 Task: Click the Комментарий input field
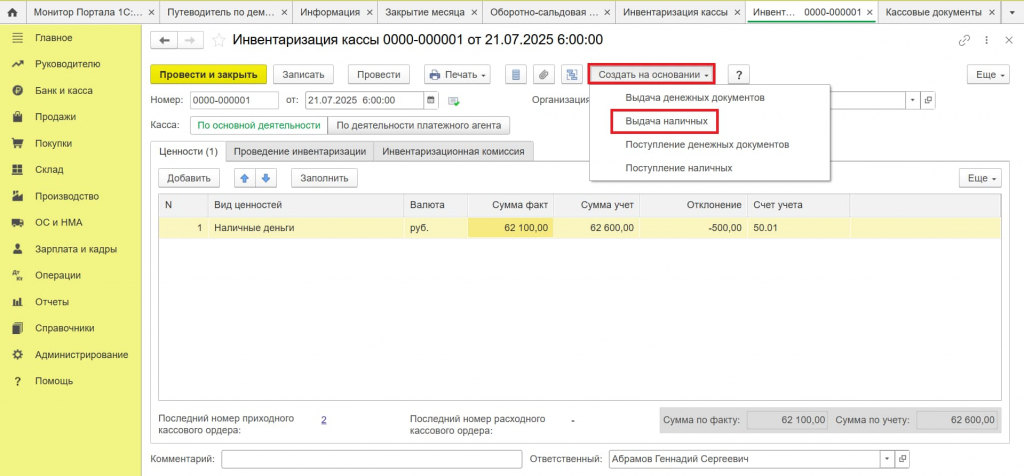[372, 459]
